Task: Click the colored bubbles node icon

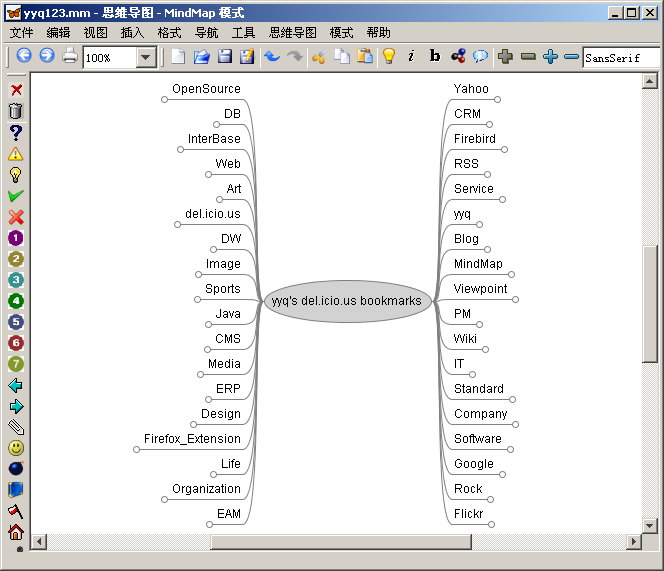Action: [x=458, y=56]
